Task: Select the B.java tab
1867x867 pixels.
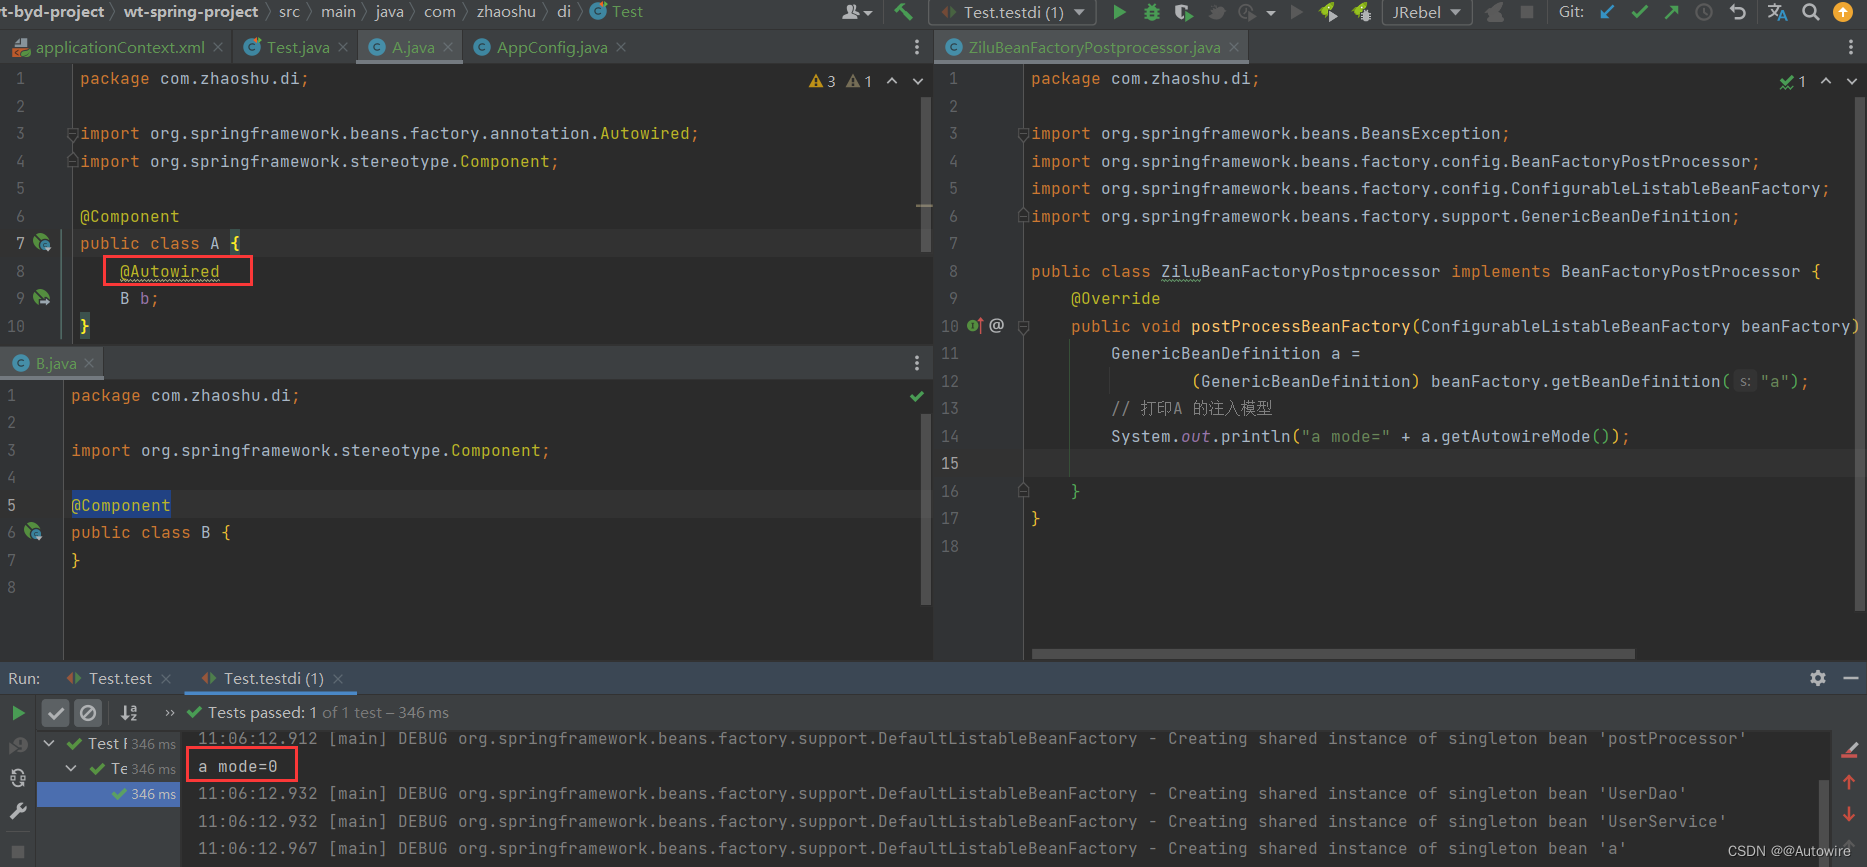Action: (x=56, y=363)
